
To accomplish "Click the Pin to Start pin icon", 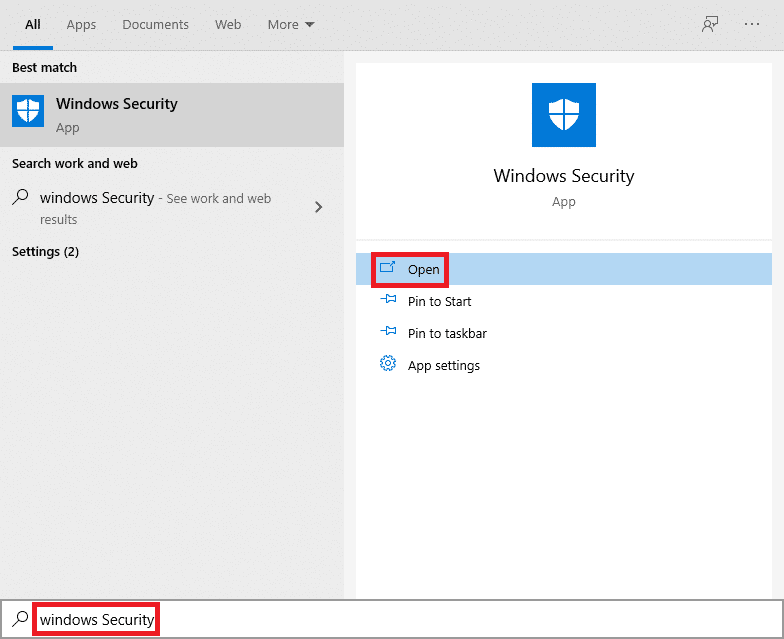I will click(388, 301).
